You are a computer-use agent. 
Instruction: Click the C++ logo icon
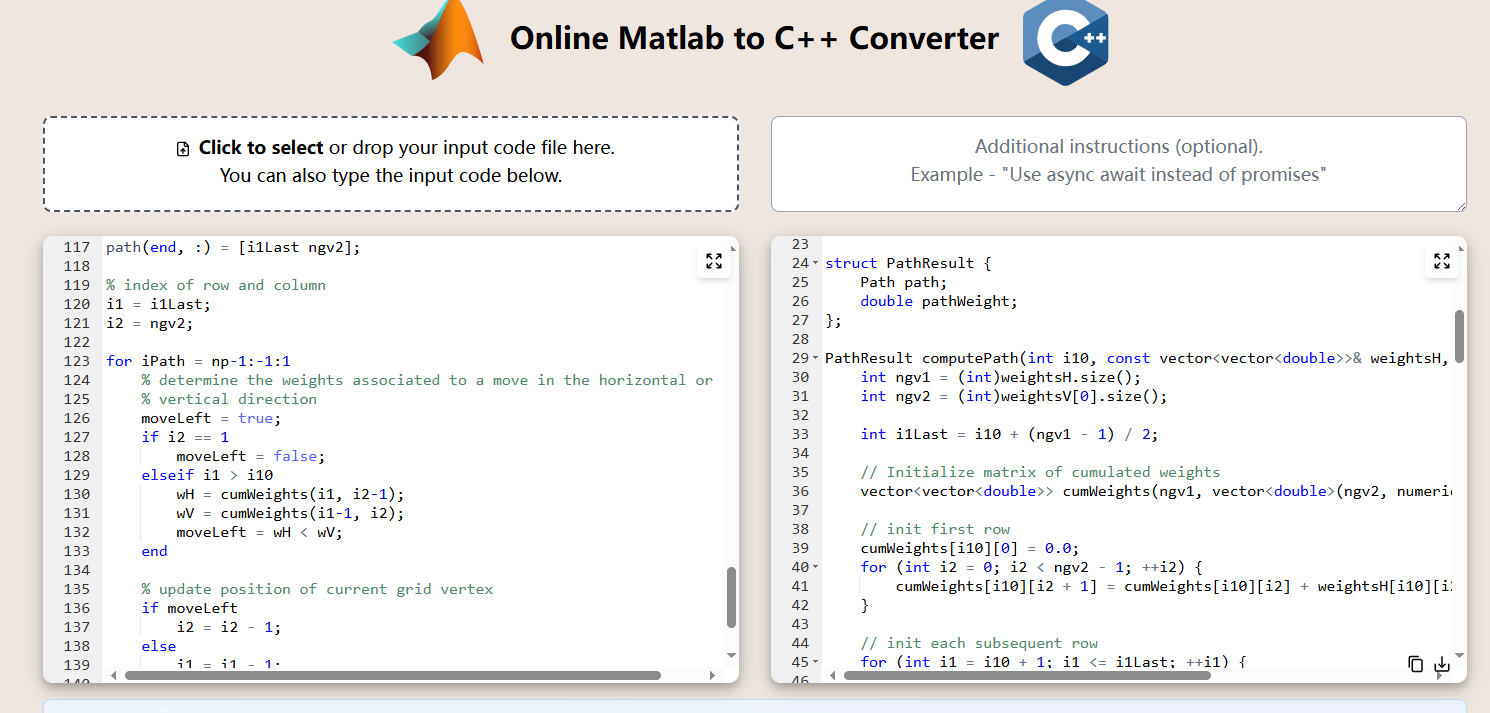tap(1065, 41)
